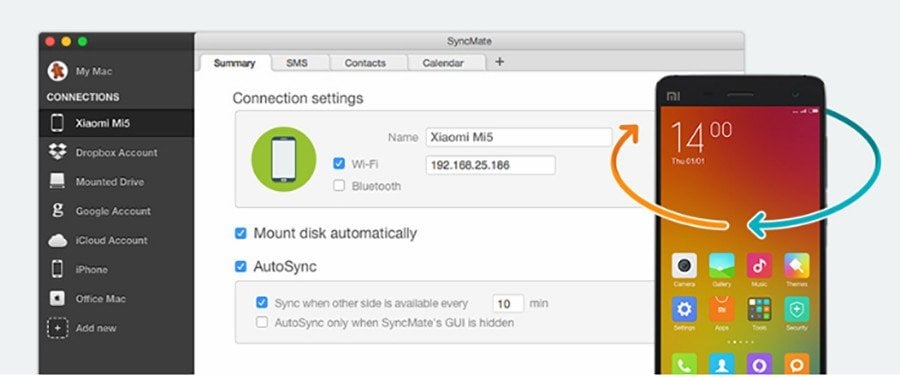The height and width of the screenshot is (377, 900).
Task: Click the Add new connection icon
Action: tap(57, 328)
